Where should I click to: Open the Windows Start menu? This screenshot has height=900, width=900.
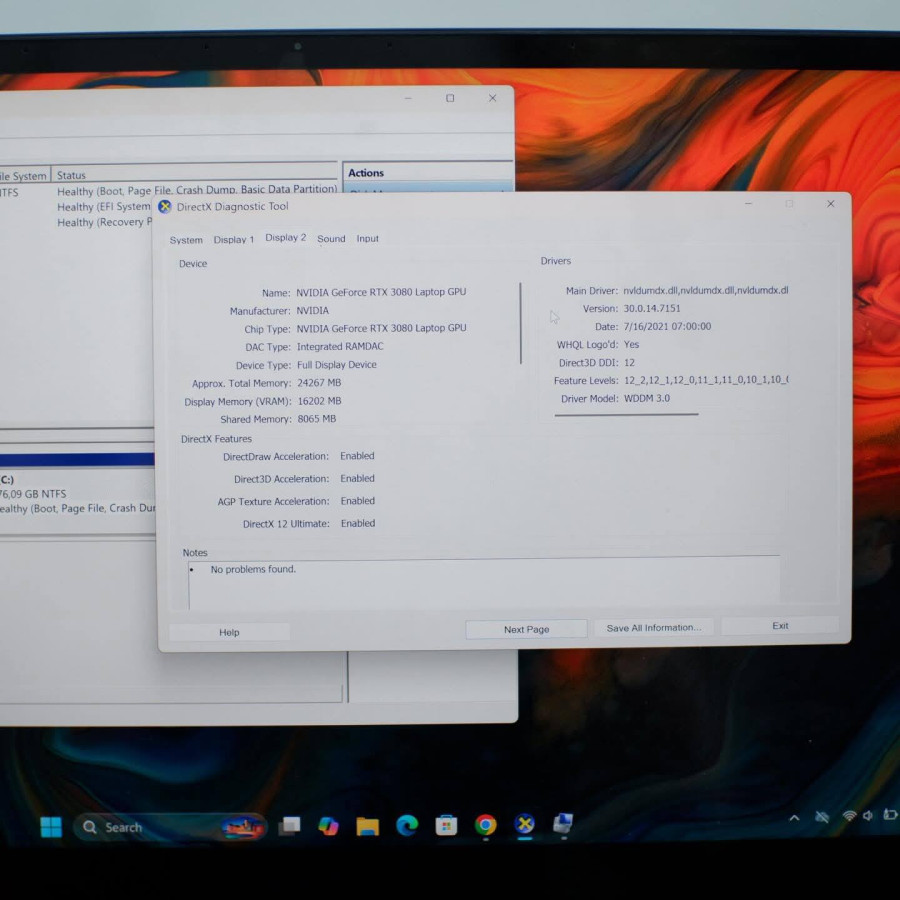50,827
